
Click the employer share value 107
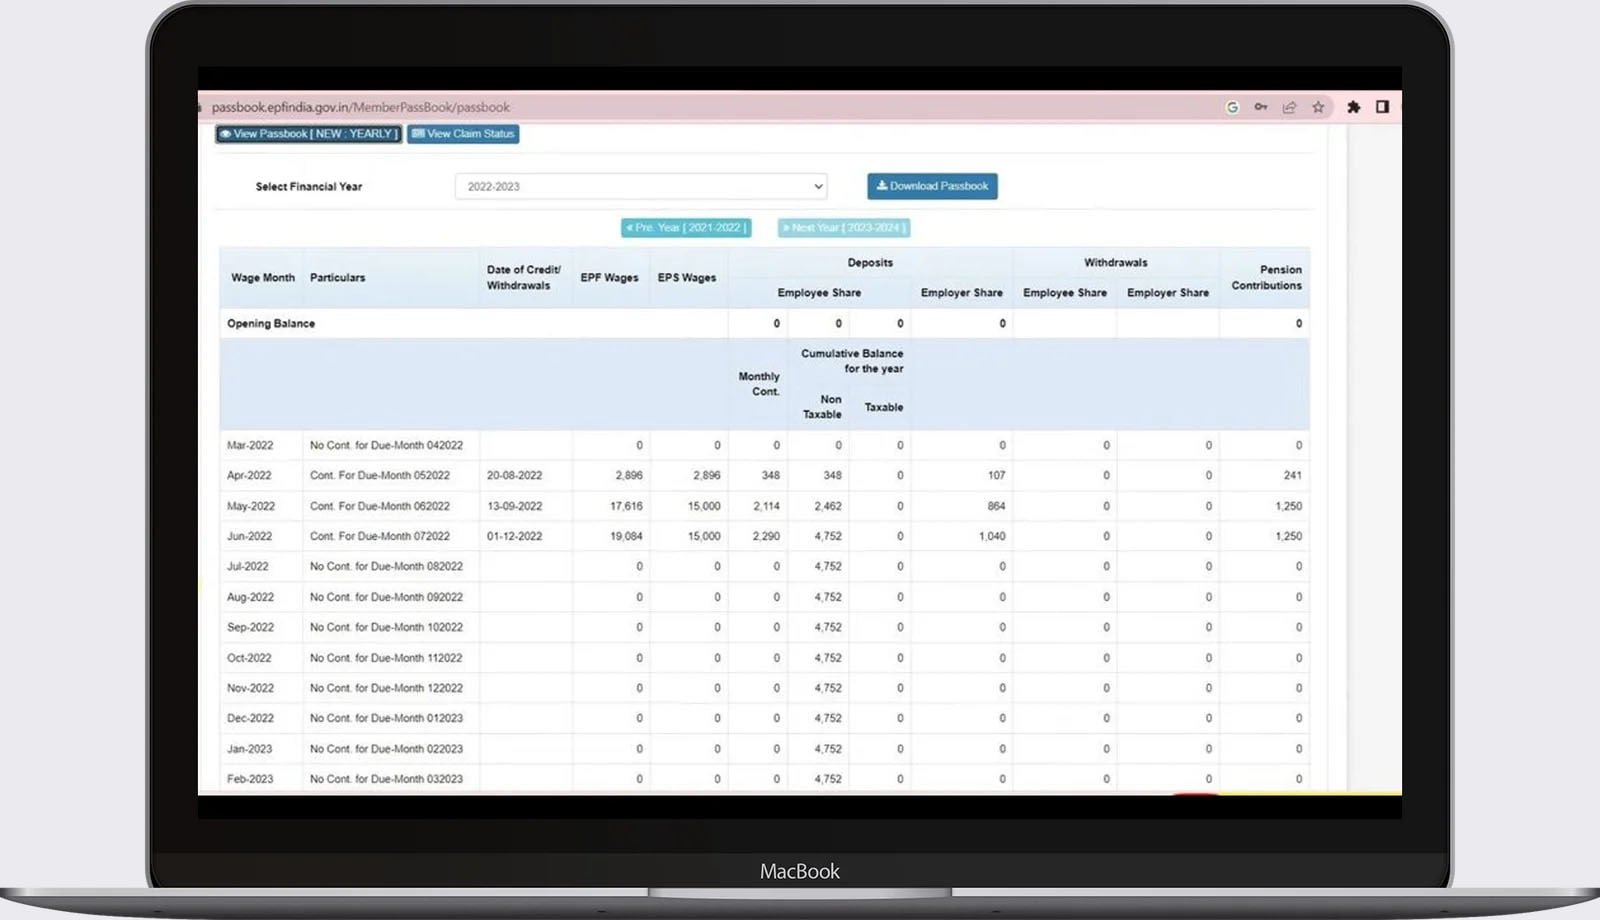[996, 476]
